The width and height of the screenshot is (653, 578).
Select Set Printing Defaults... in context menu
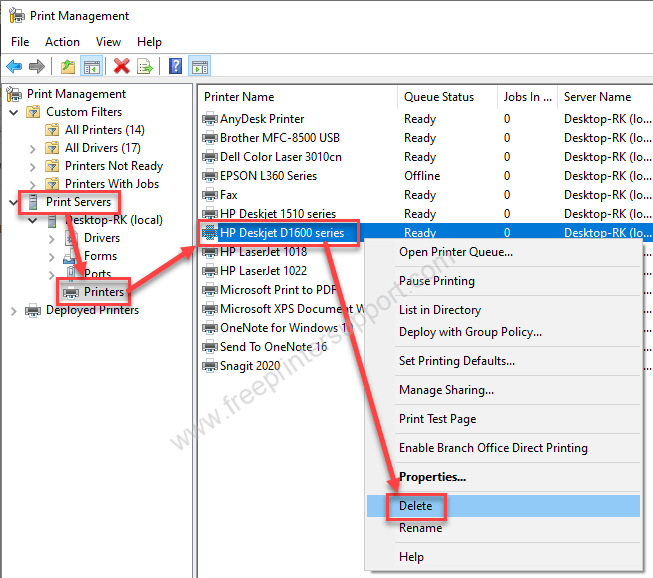[x=503, y=361]
